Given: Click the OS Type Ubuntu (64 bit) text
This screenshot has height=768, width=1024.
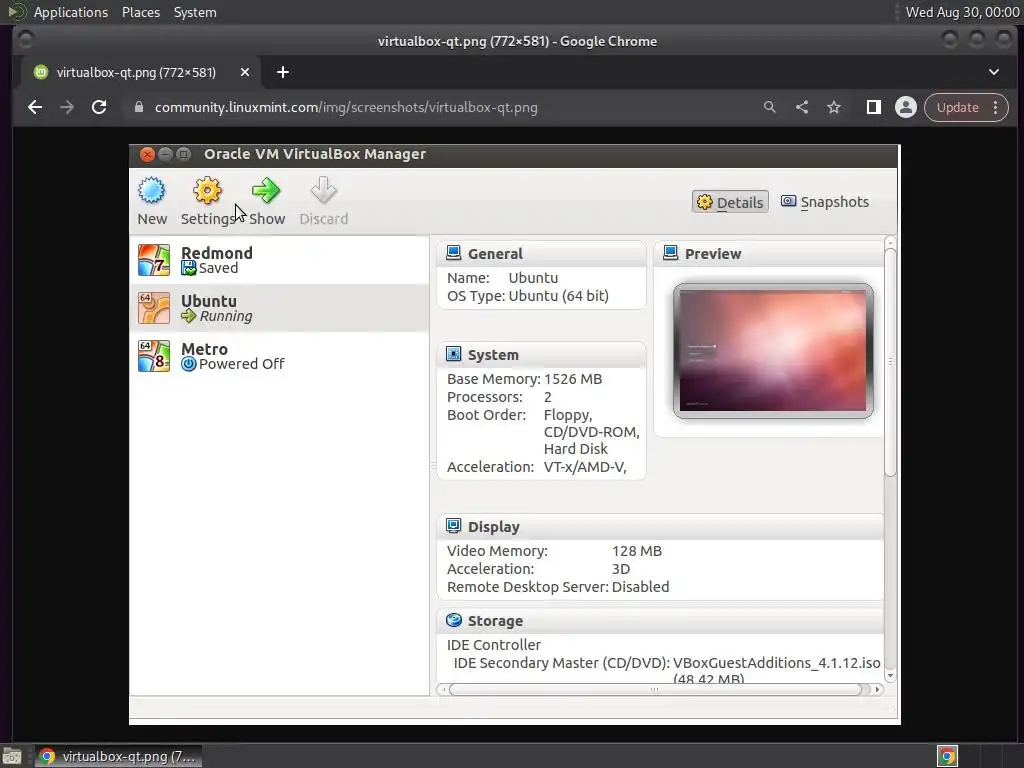Looking at the screenshot, I should click(x=558, y=296).
